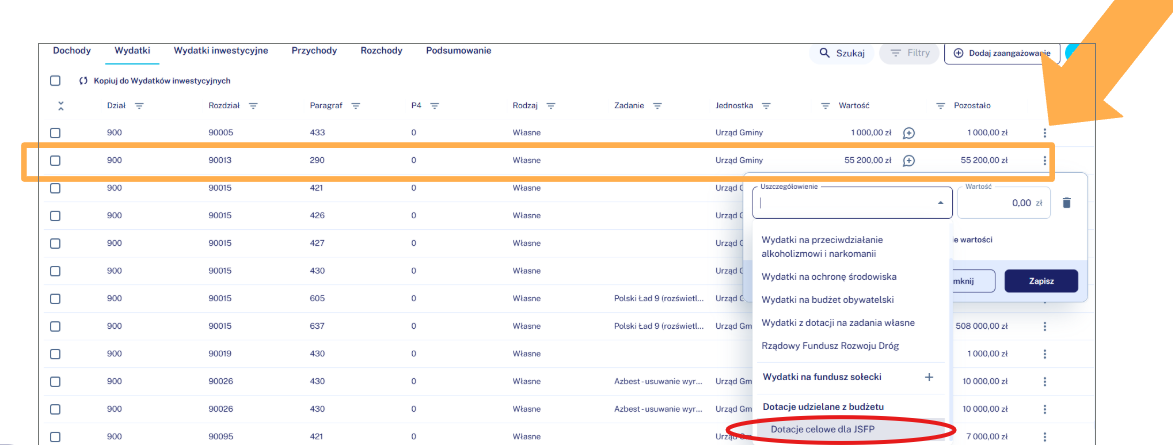
Task: Click the add-comment icon in row 90005
Action: click(909, 133)
